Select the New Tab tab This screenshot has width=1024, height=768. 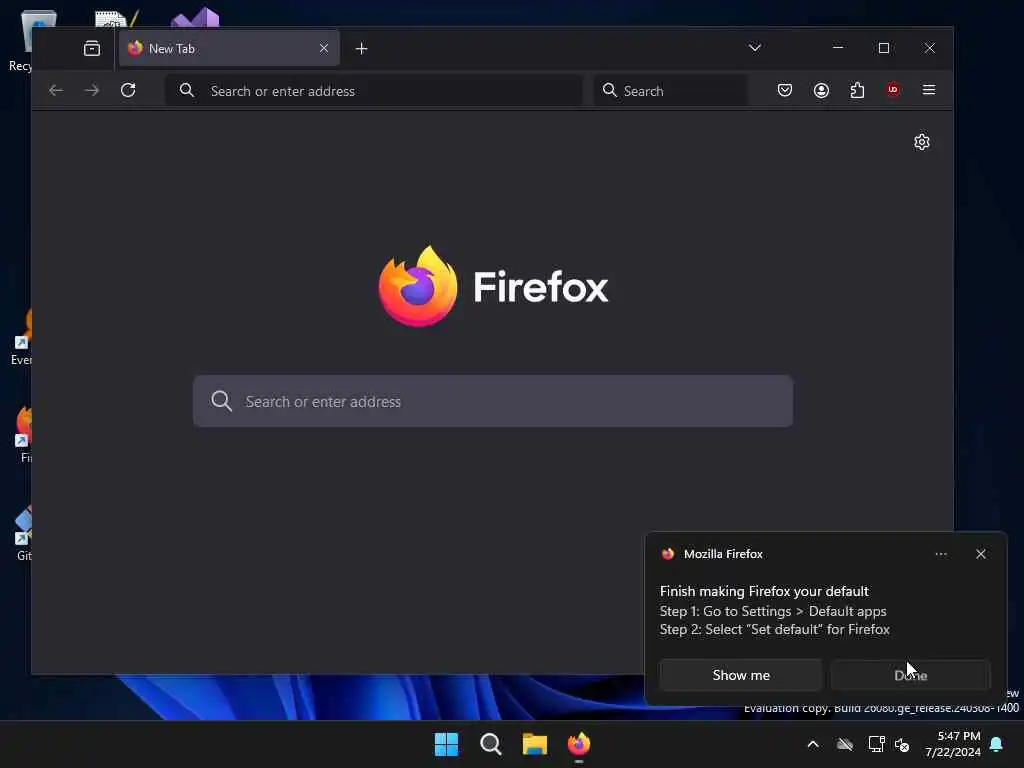(229, 48)
